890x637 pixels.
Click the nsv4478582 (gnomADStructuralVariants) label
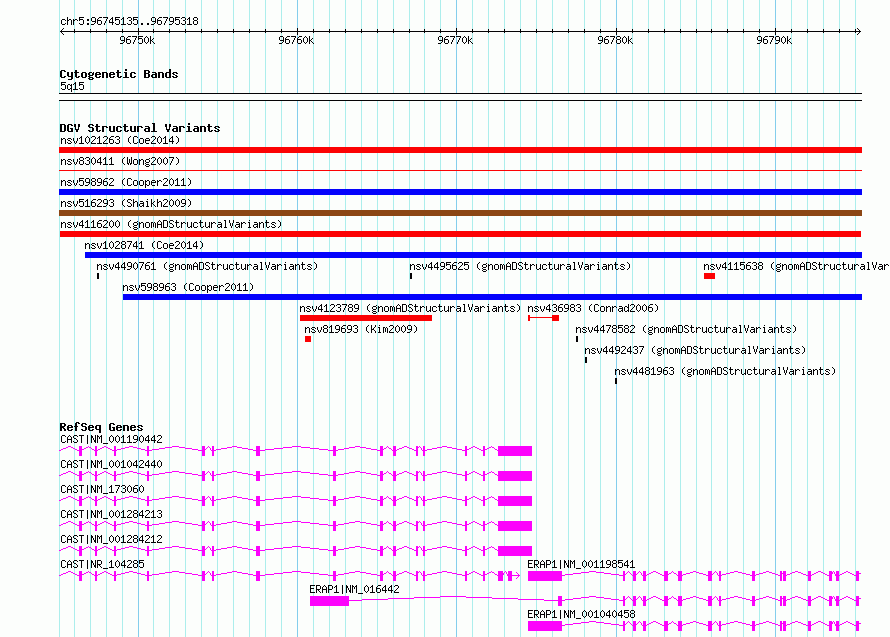[686, 329]
